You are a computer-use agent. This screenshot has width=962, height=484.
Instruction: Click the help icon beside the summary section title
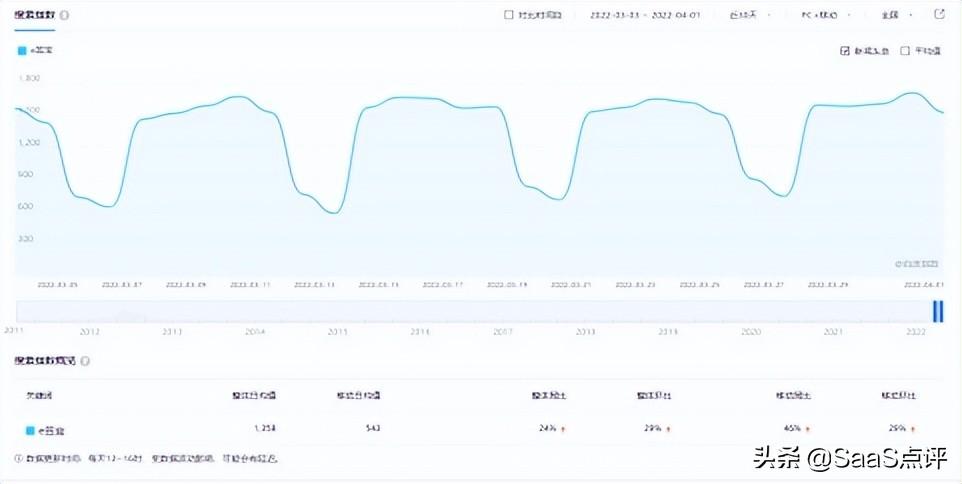85,361
